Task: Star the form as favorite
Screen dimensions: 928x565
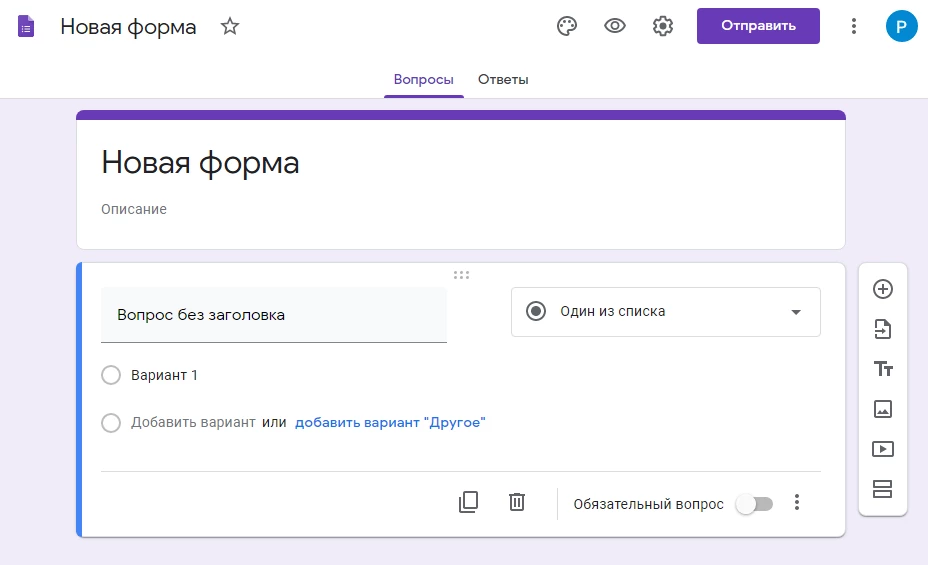Action: pos(230,26)
